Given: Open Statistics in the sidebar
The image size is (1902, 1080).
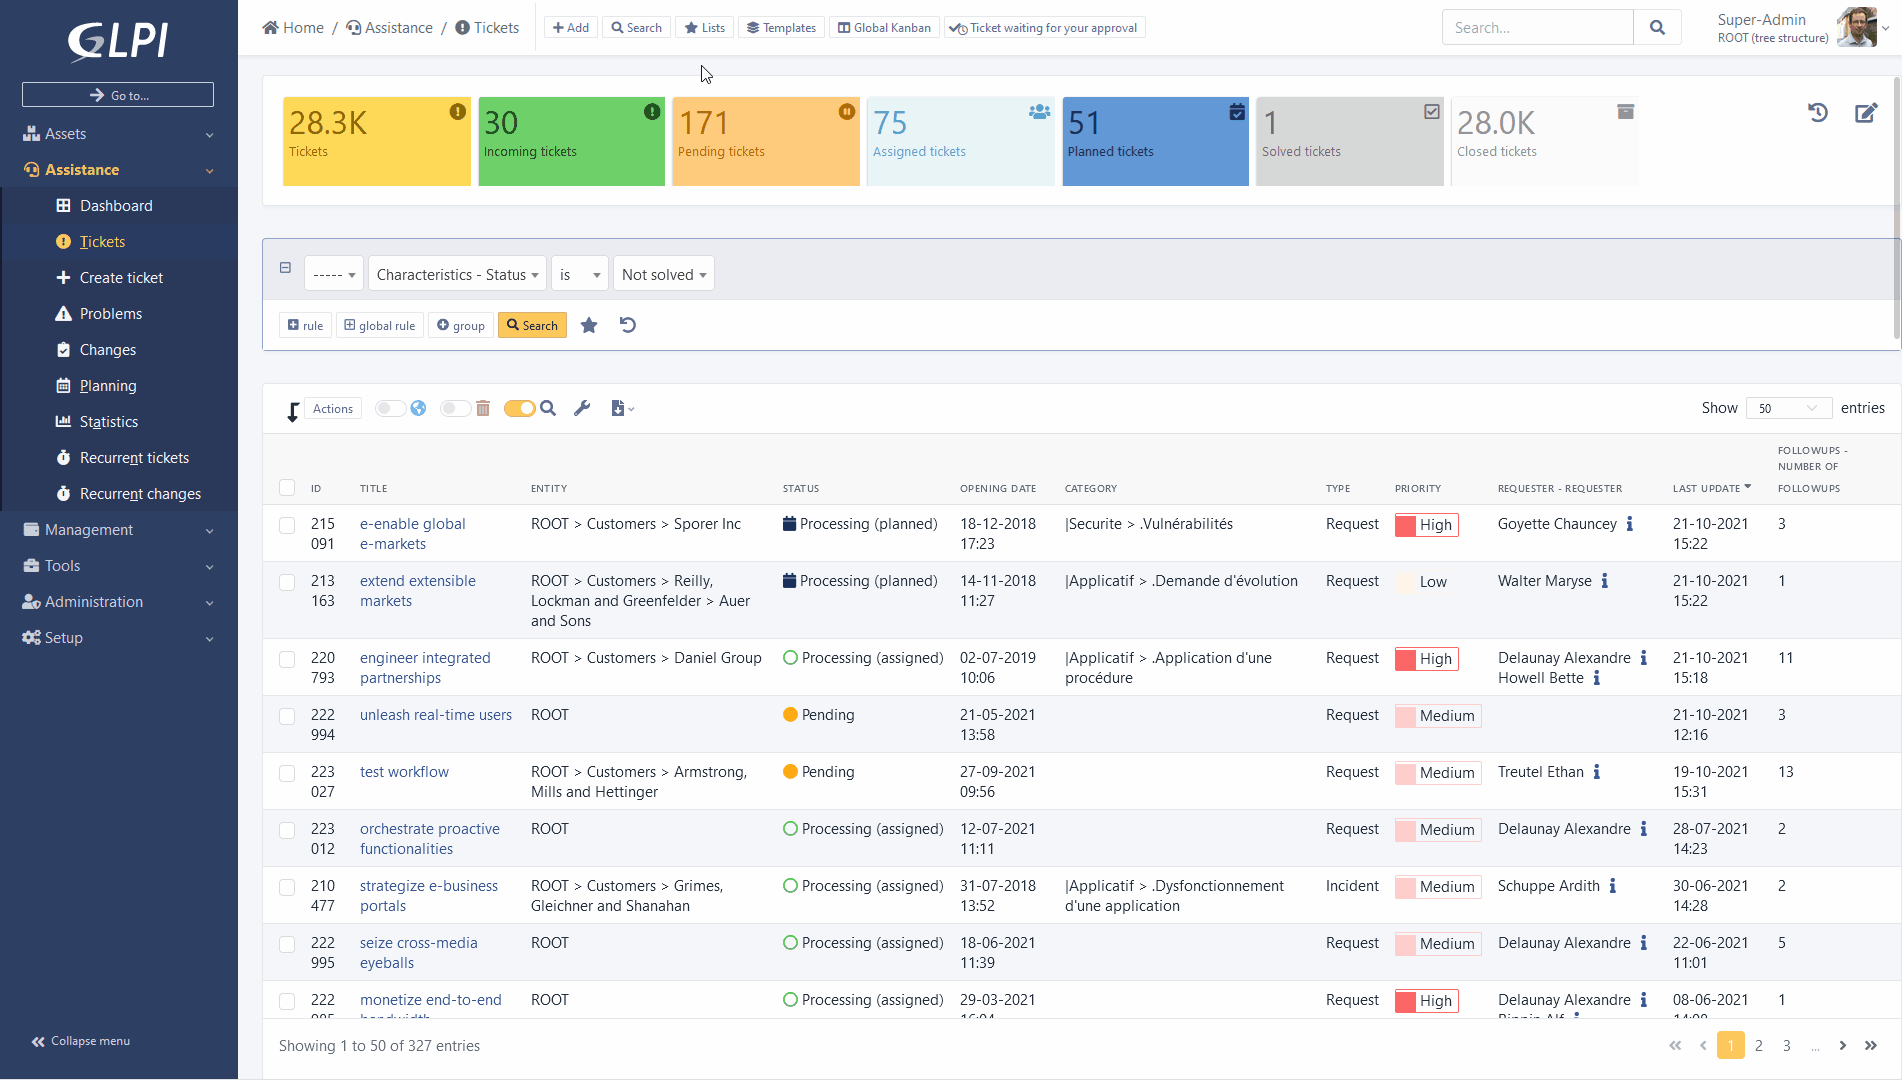Looking at the screenshot, I should click(x=109, y=422).
